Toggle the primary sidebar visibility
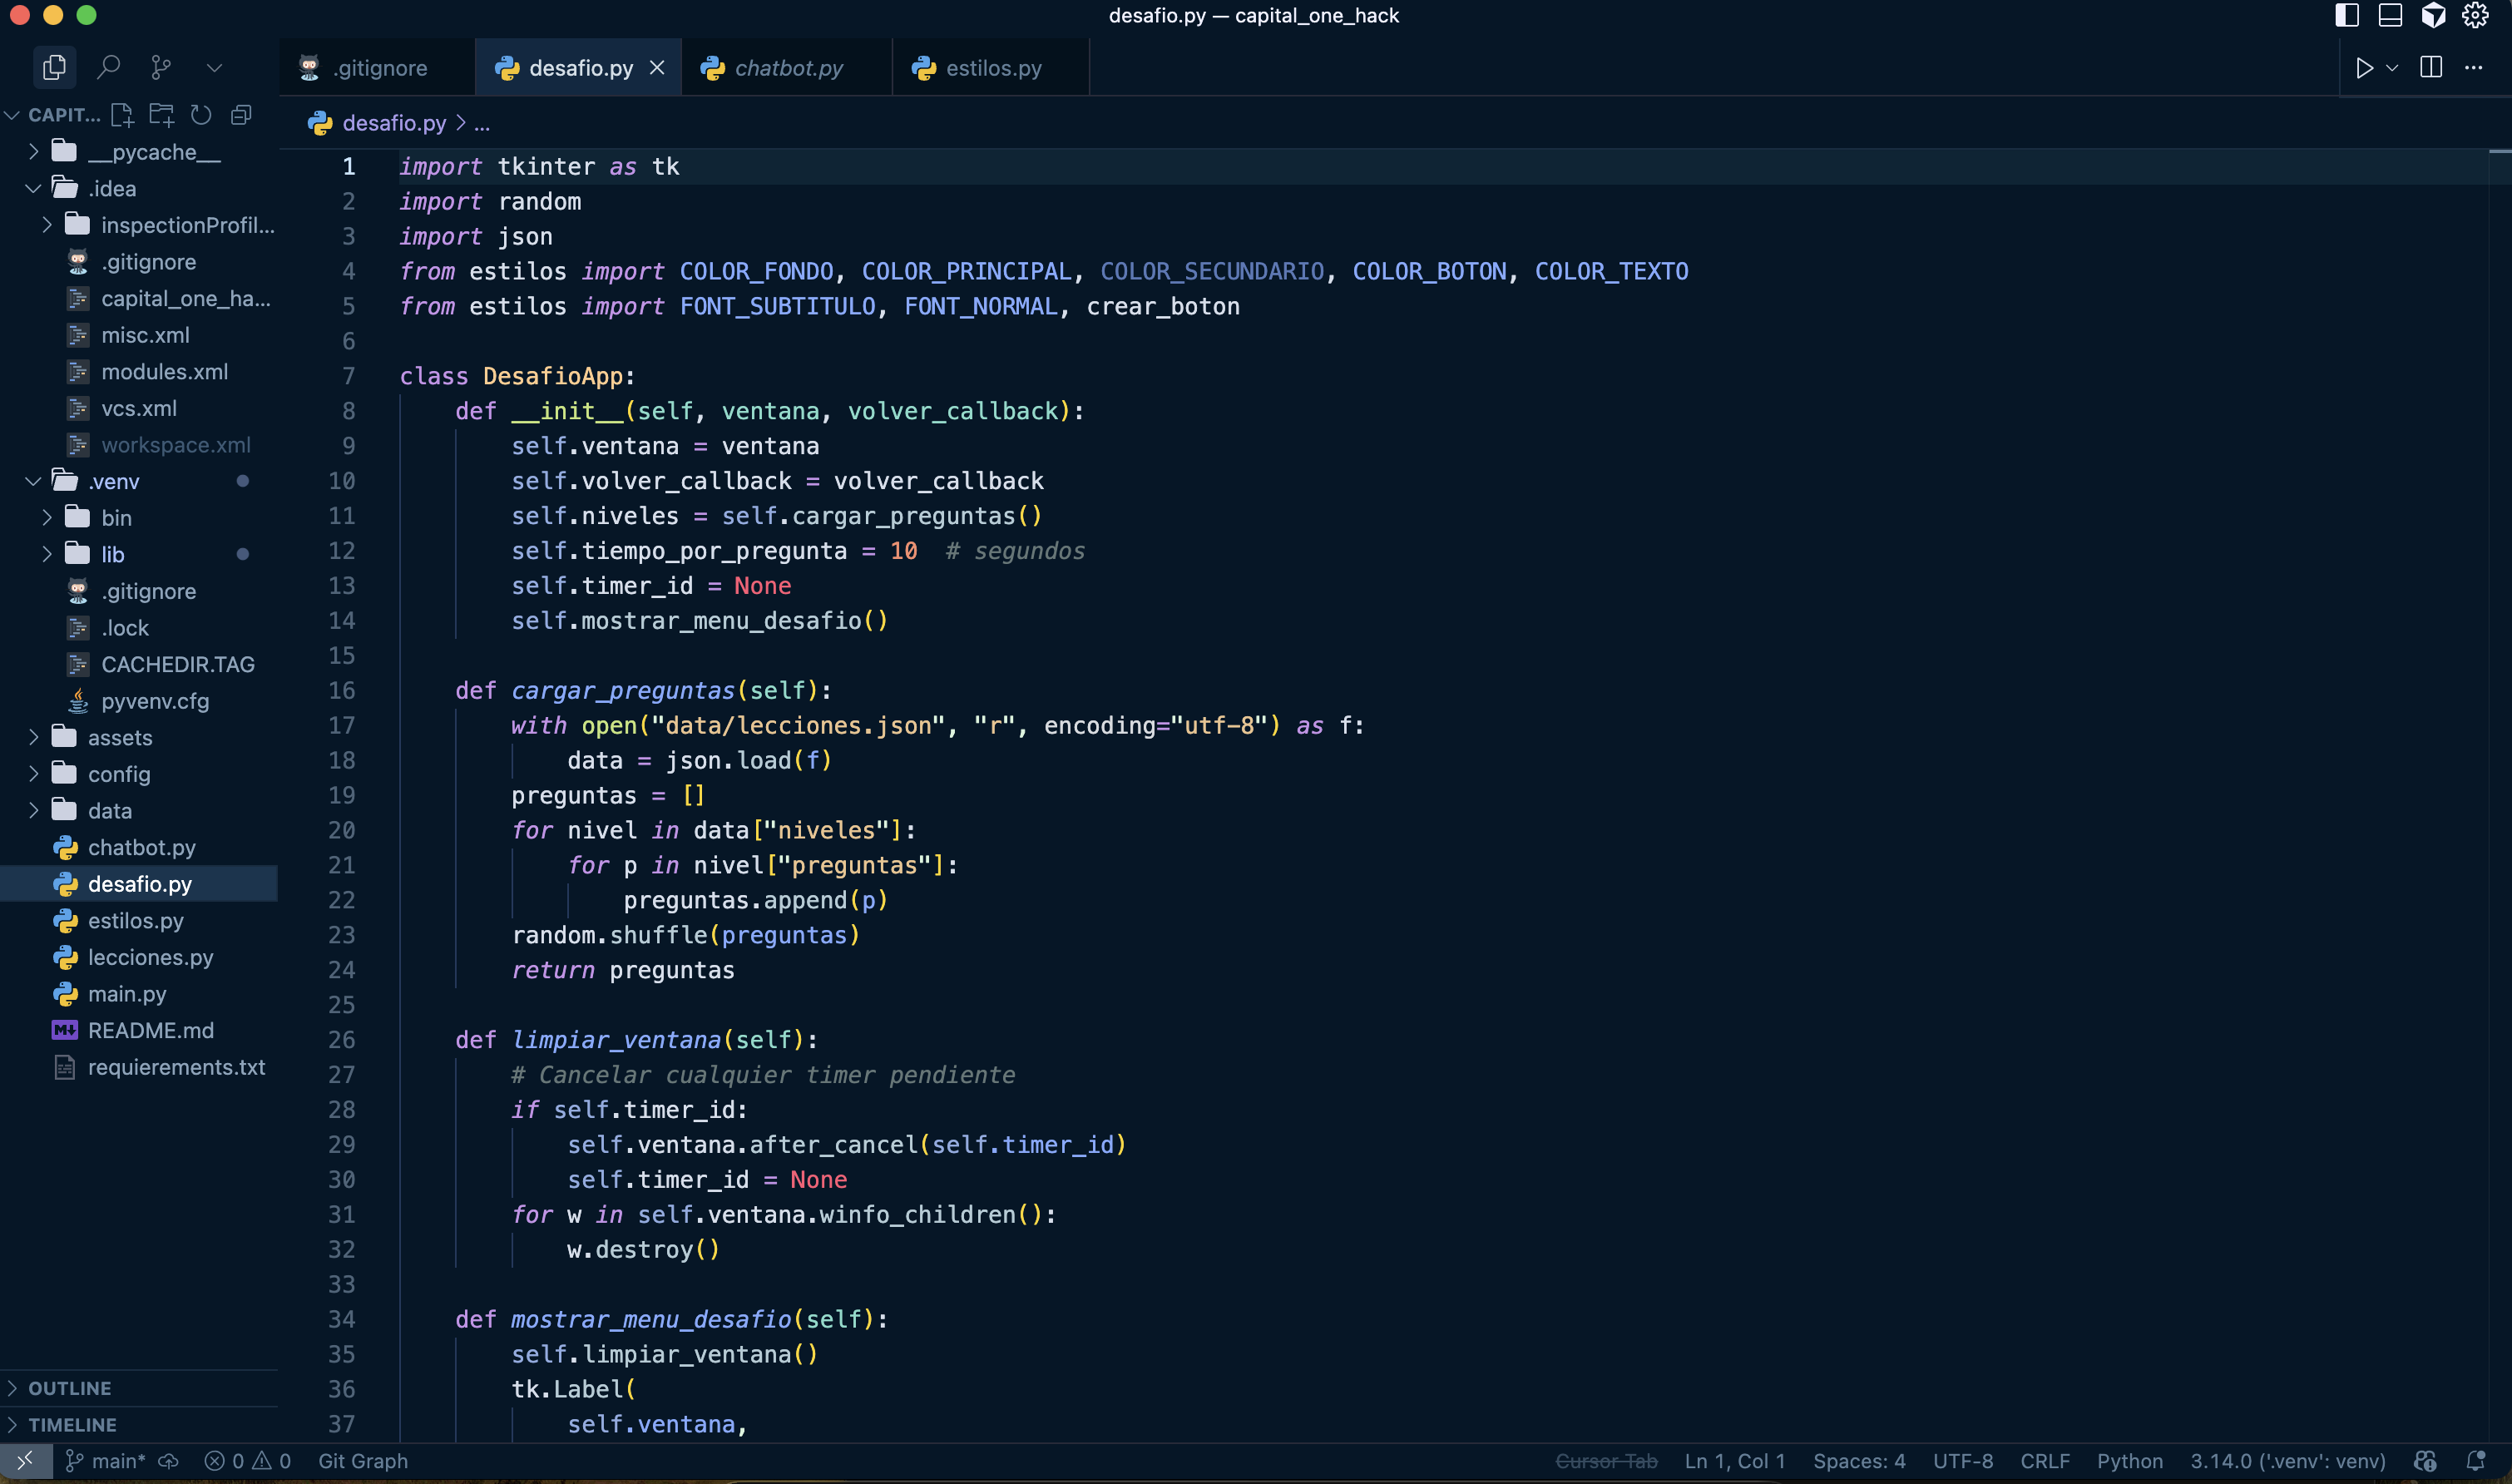This screenshot has width=2512, height=1484. click(x=2346, y=15)
